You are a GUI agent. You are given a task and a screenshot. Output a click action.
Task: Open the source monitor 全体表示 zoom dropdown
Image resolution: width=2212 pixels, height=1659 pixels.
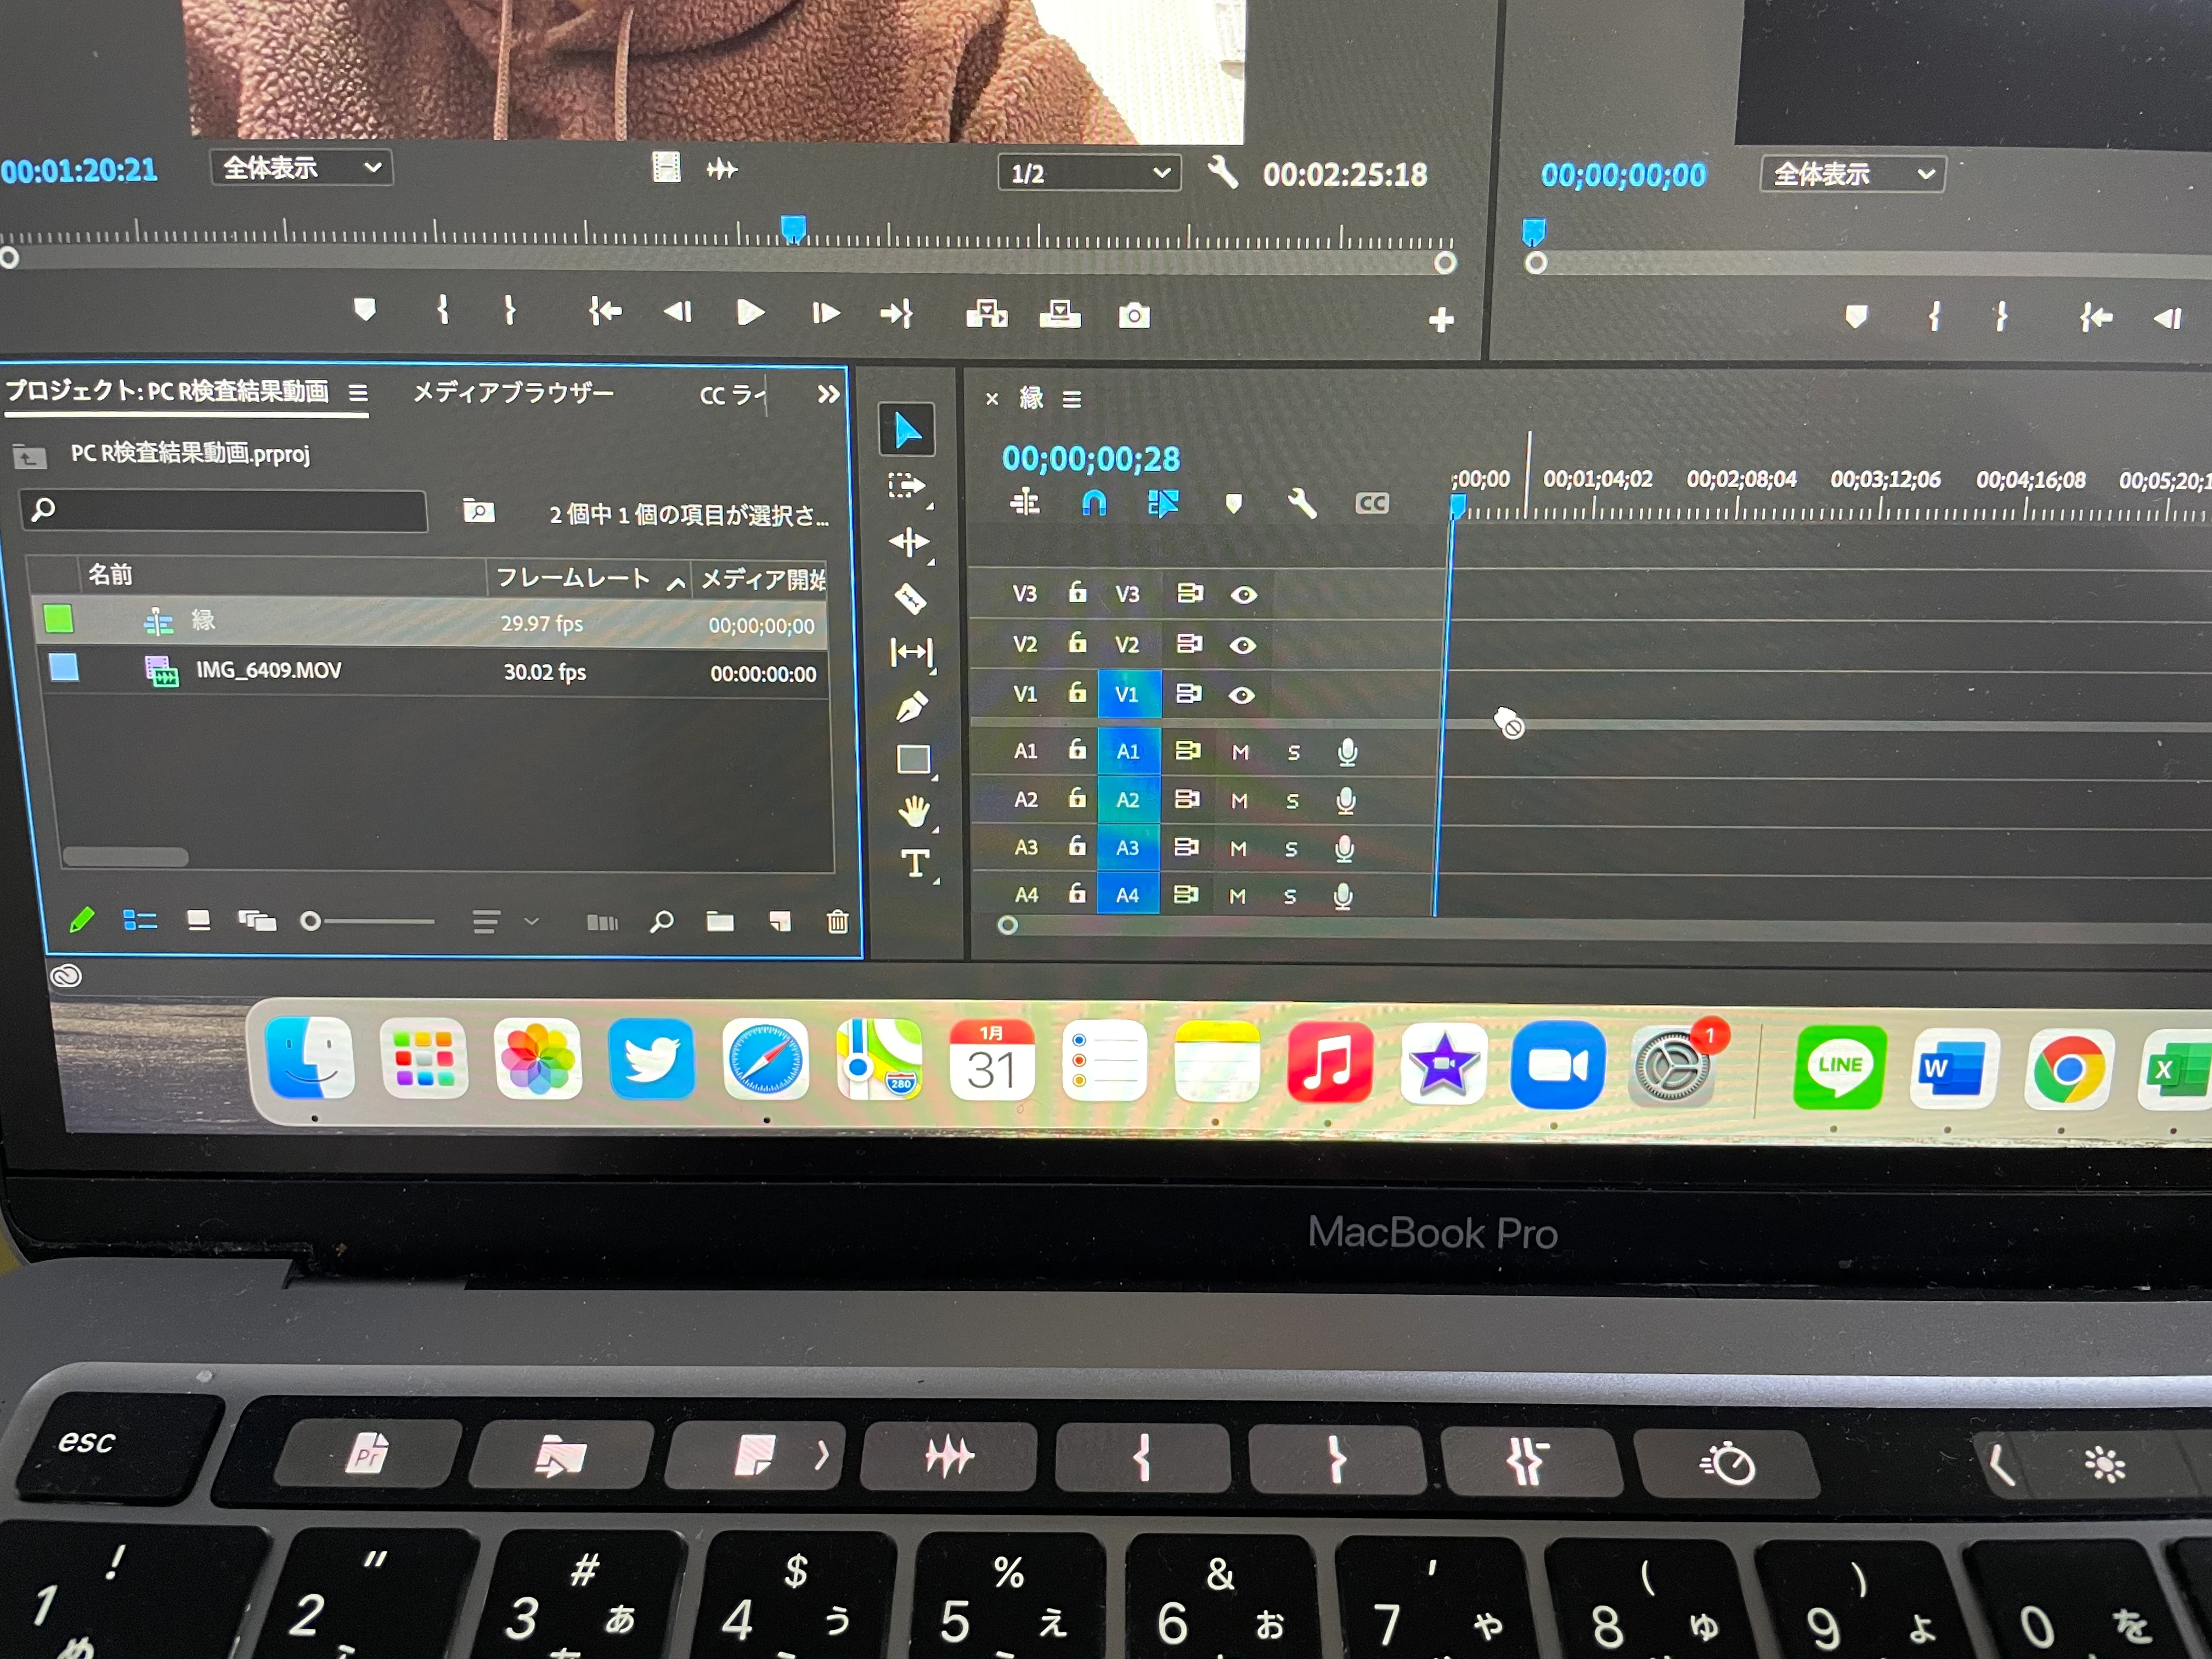pyautogui.click(x=301, y=167)
